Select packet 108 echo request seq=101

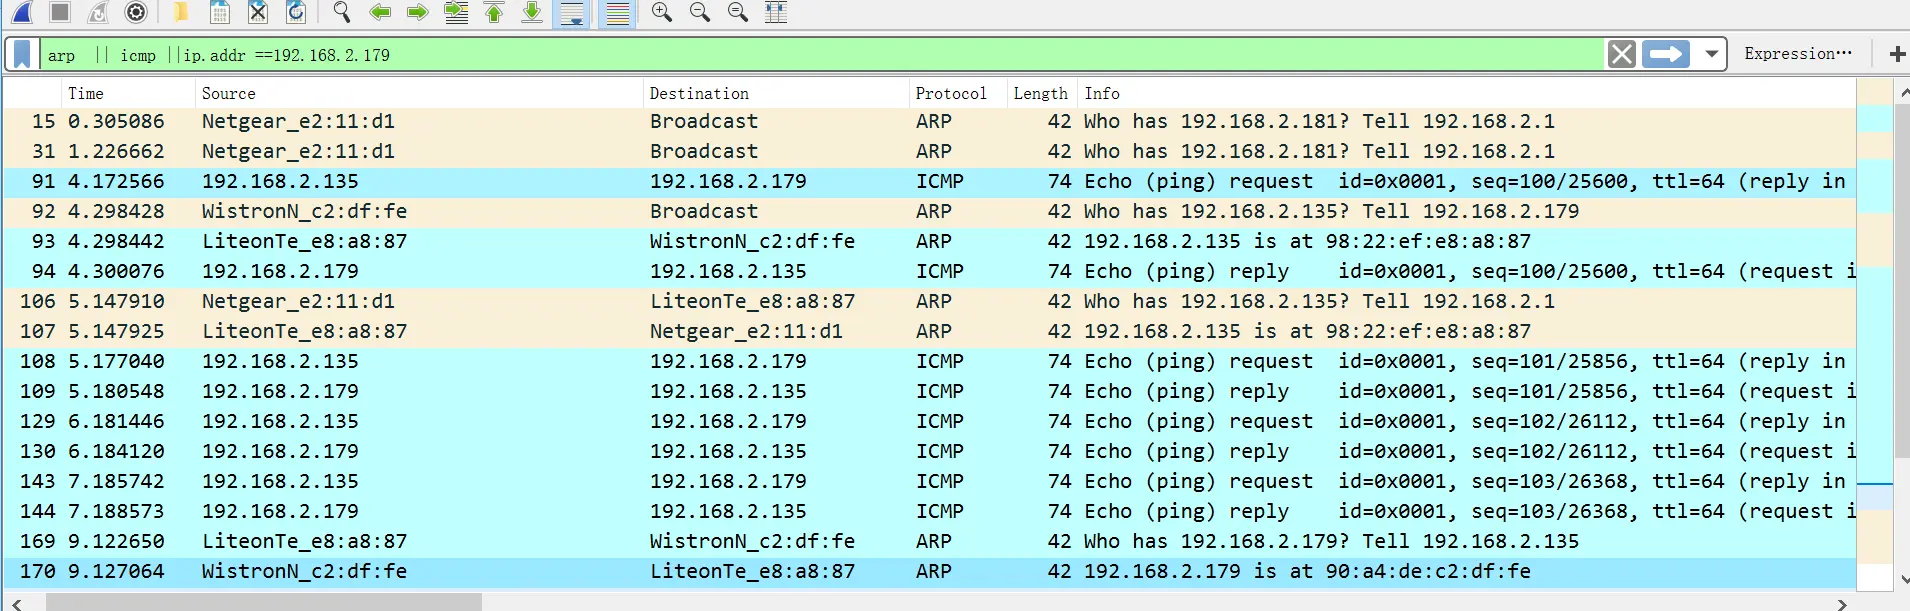929,361
